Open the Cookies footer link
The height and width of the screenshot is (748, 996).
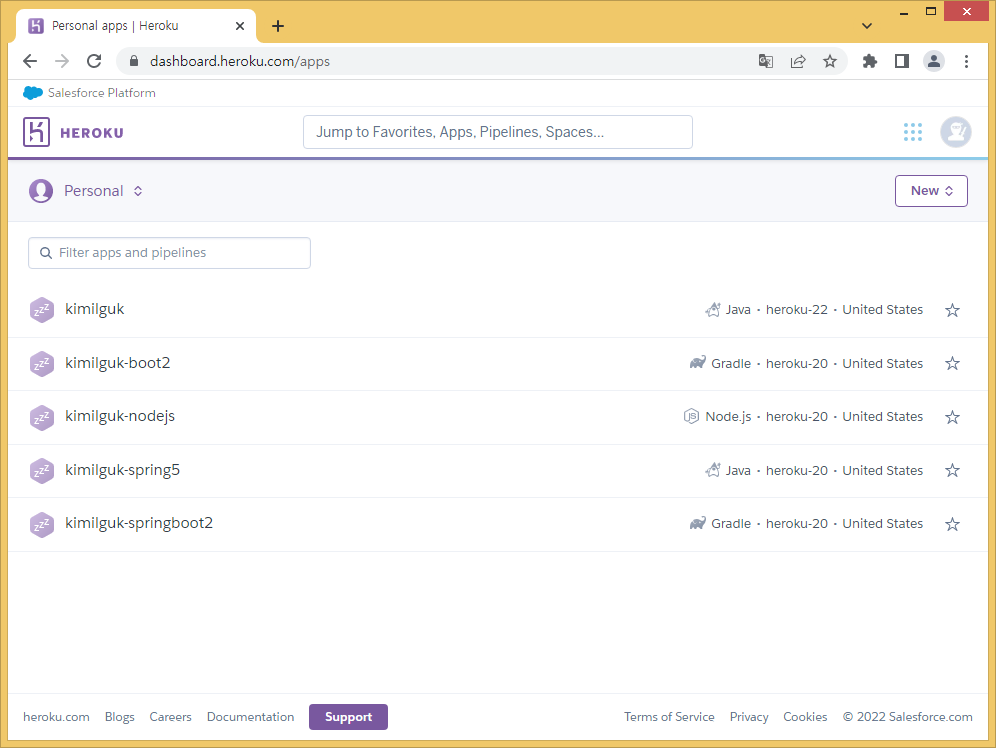click(805, 717)
